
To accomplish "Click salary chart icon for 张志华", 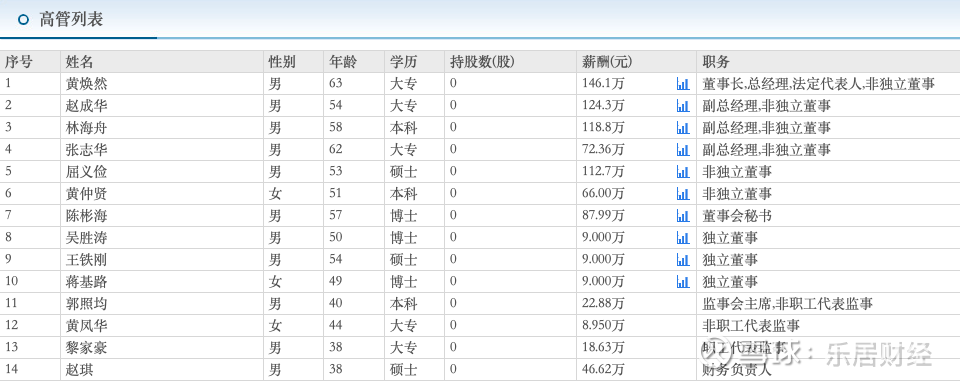I will pyautogui.click(x=683, y=150).
